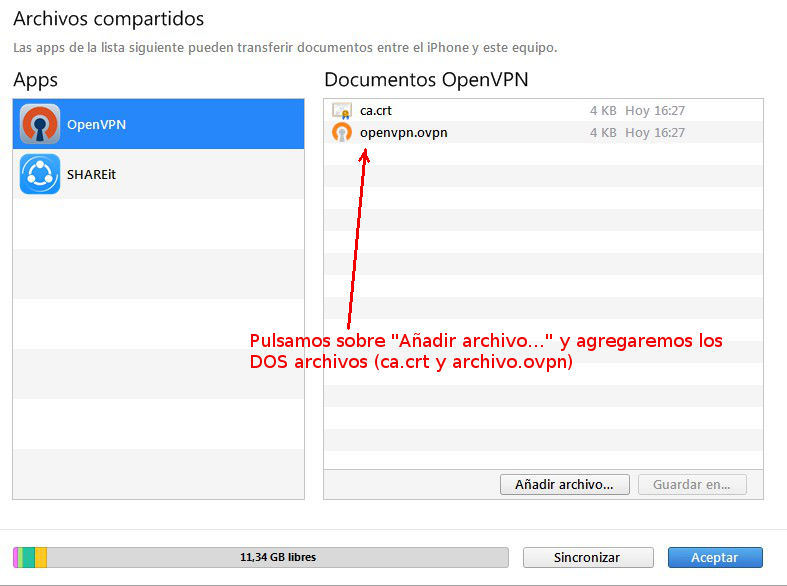The image size is (787, 586).
Task: Select the SHAREit entry in Apps list
Action: (x=158, y=174)
